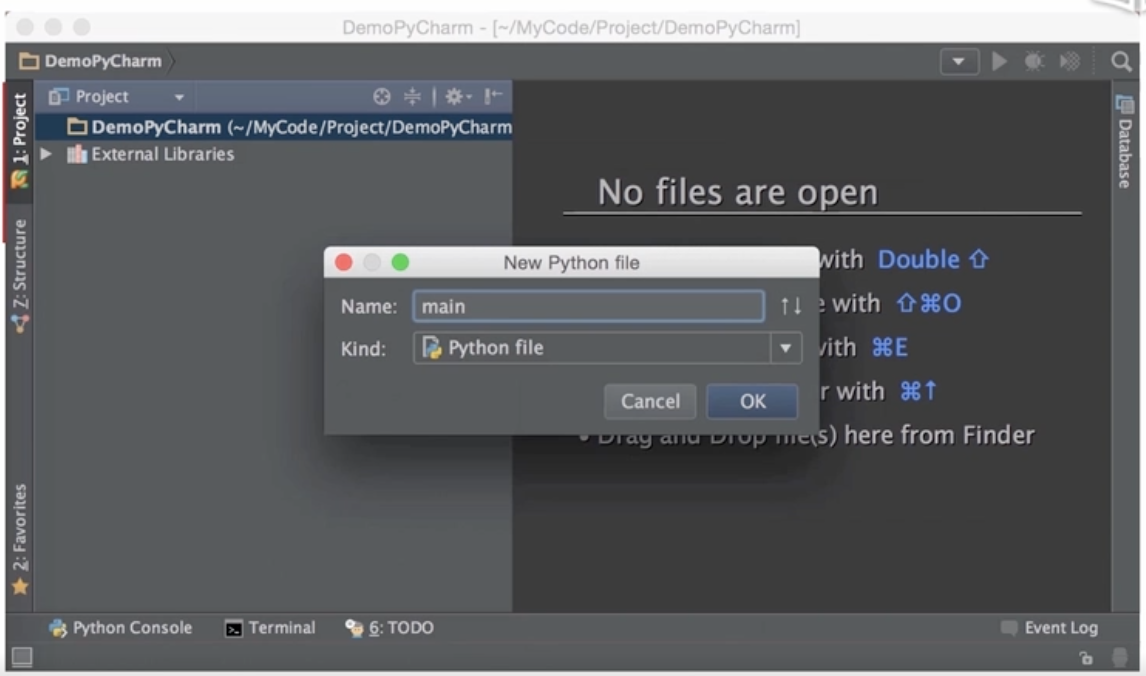Open the 2: Favorites side tab
This screenshot has width=1146, height=676.
(x=19, y=539)
